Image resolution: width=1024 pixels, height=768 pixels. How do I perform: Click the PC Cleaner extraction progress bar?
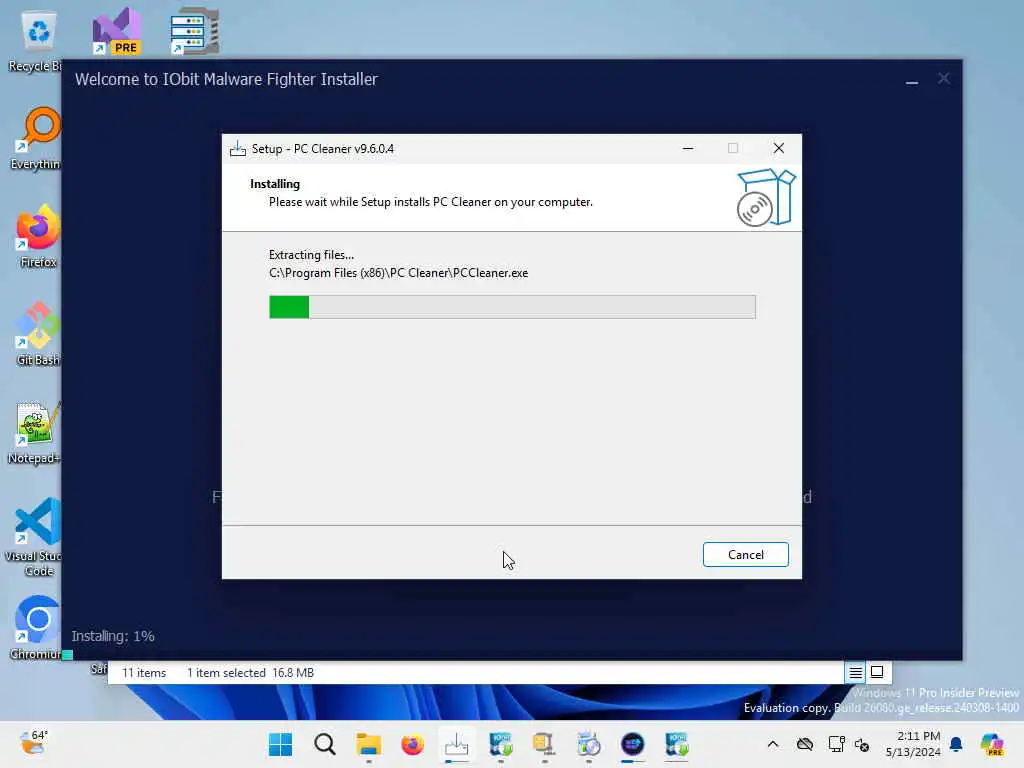coord(512,307)
